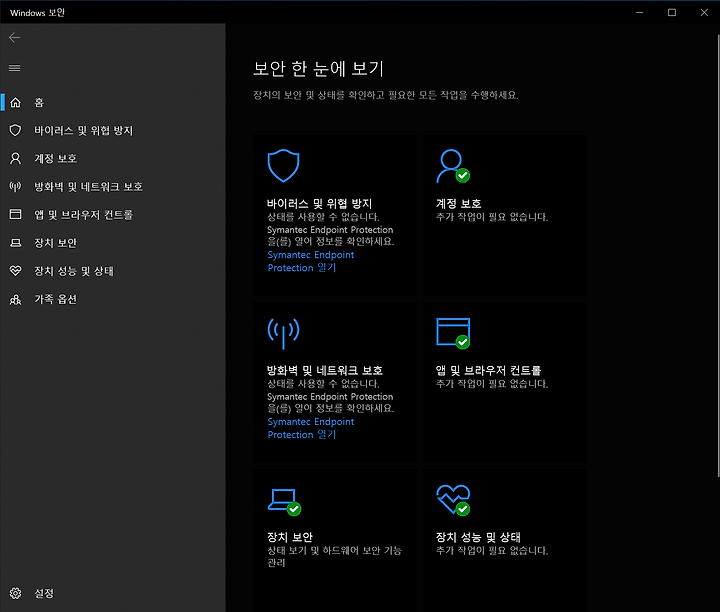Click the large laptop device security icon

(284, 501)
